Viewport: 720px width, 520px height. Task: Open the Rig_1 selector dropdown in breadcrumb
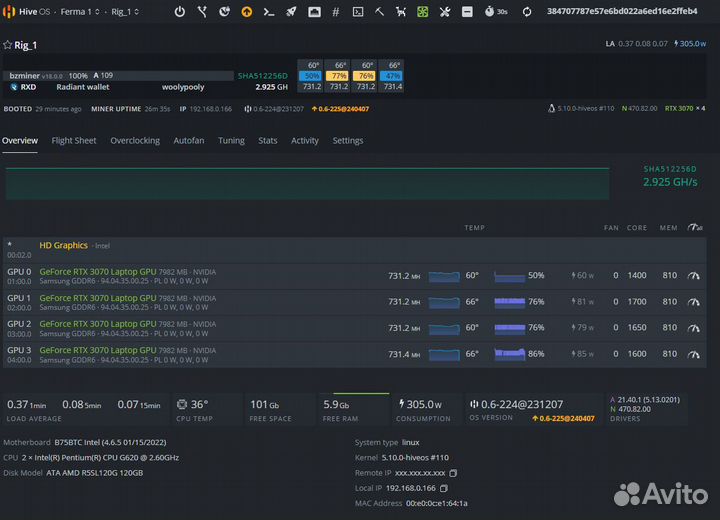coord(125,11)
